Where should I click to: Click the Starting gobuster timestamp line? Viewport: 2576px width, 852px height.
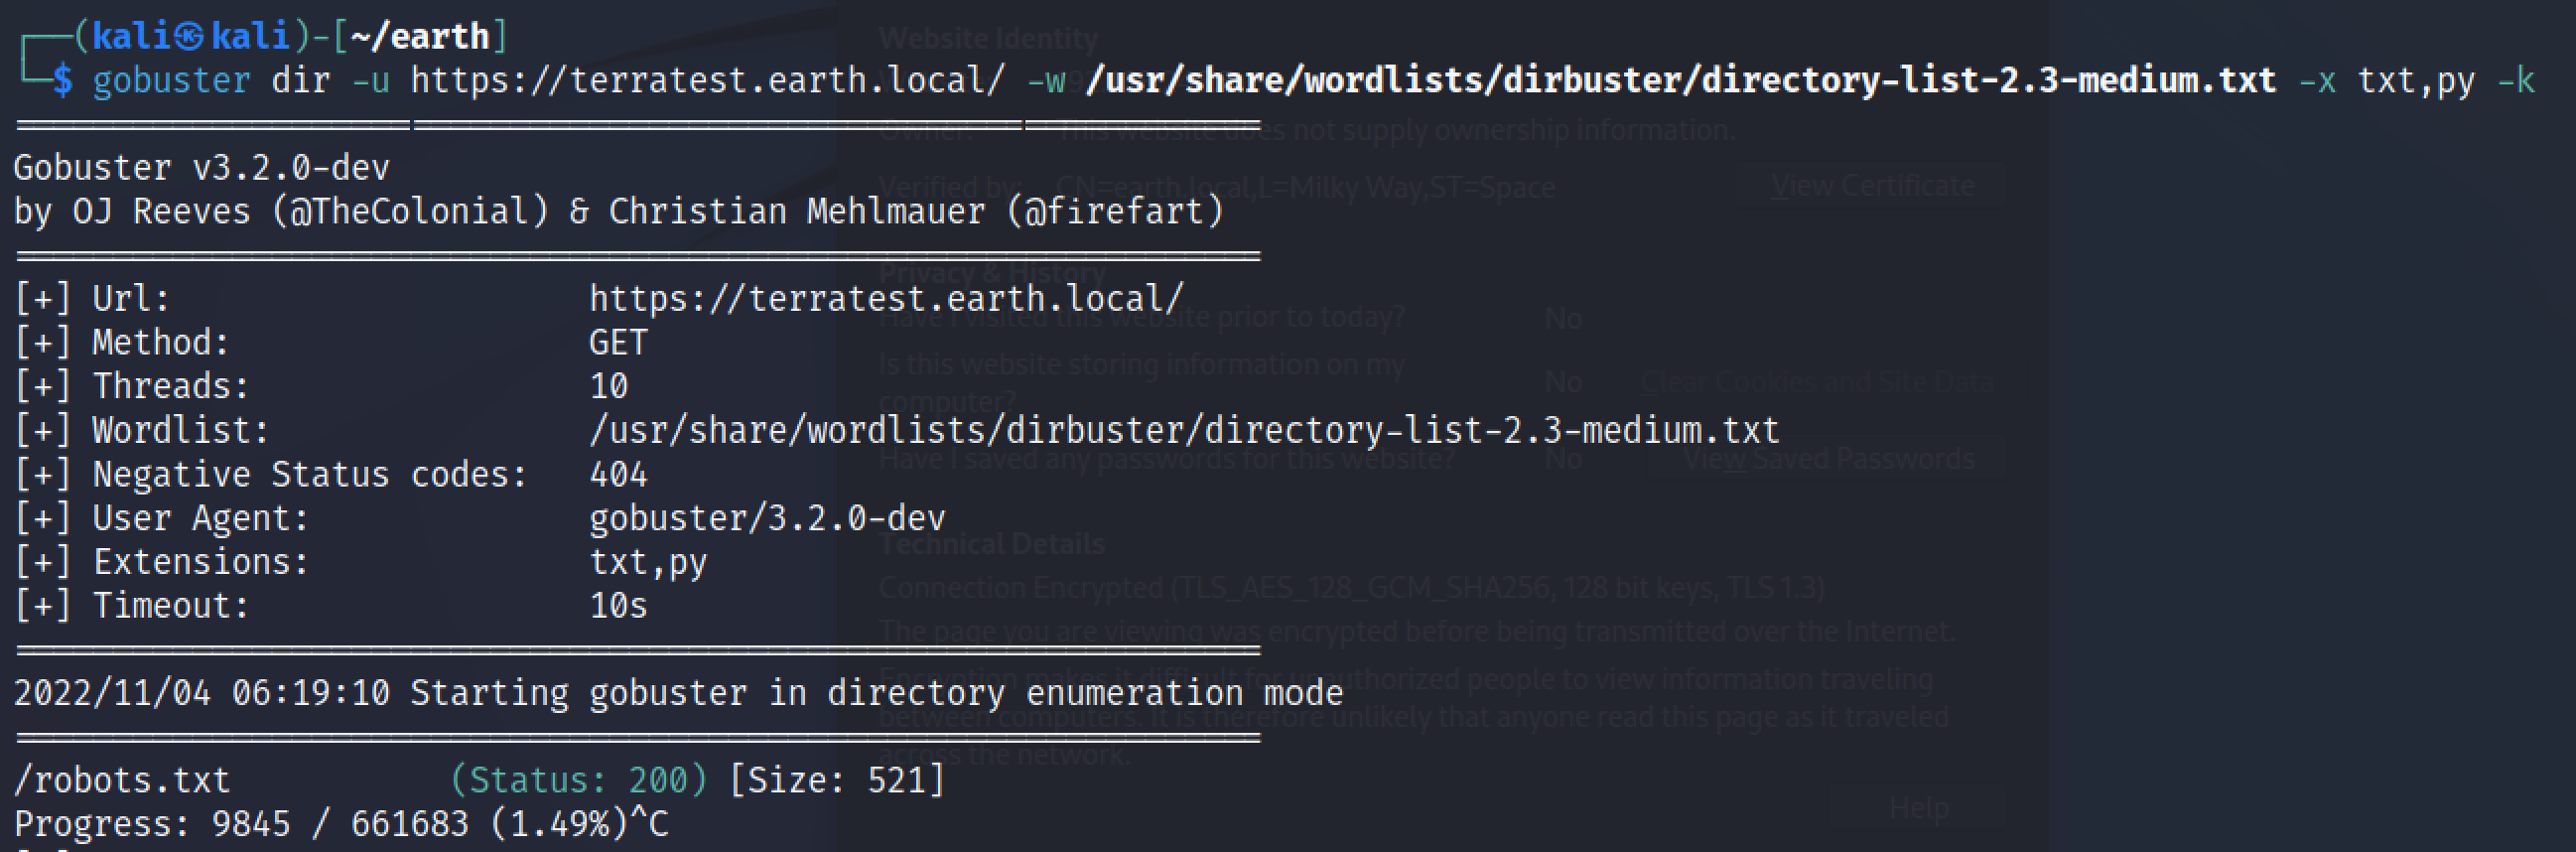pyautogui.click(x=678, y=693)
